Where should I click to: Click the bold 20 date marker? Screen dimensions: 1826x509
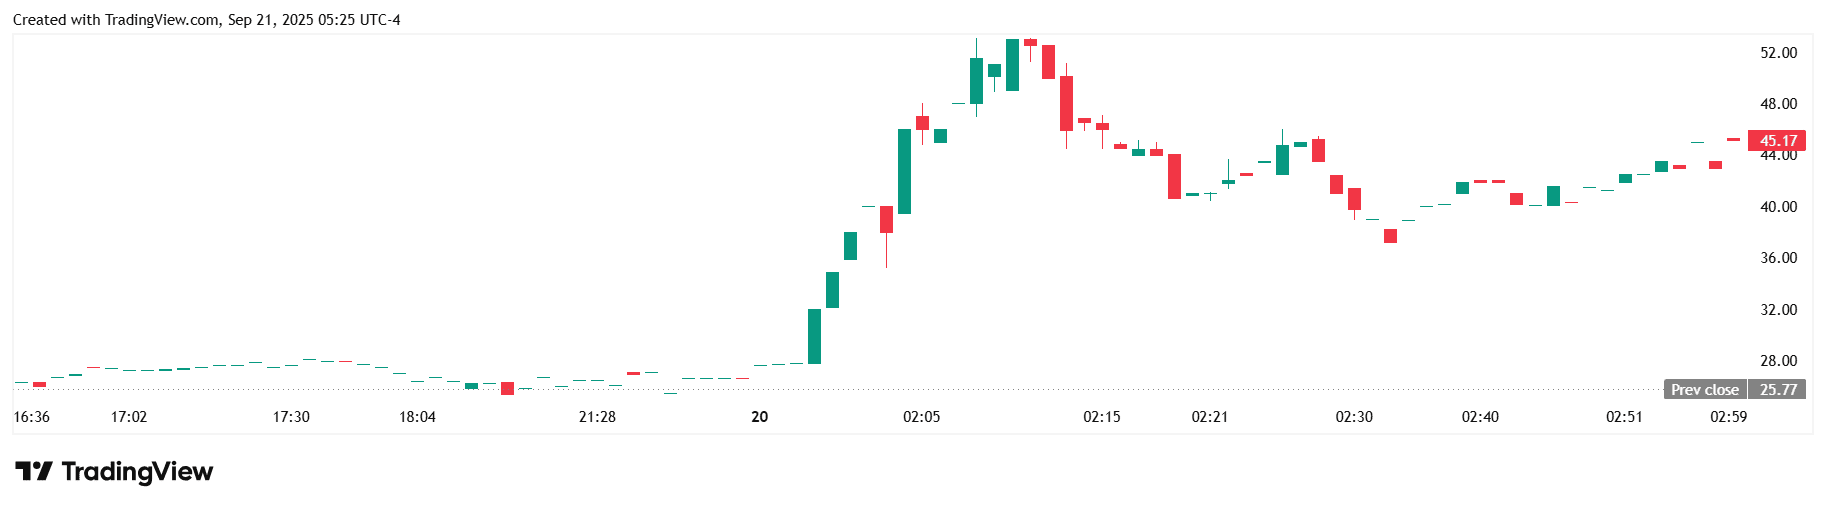(x=760, y=417)
